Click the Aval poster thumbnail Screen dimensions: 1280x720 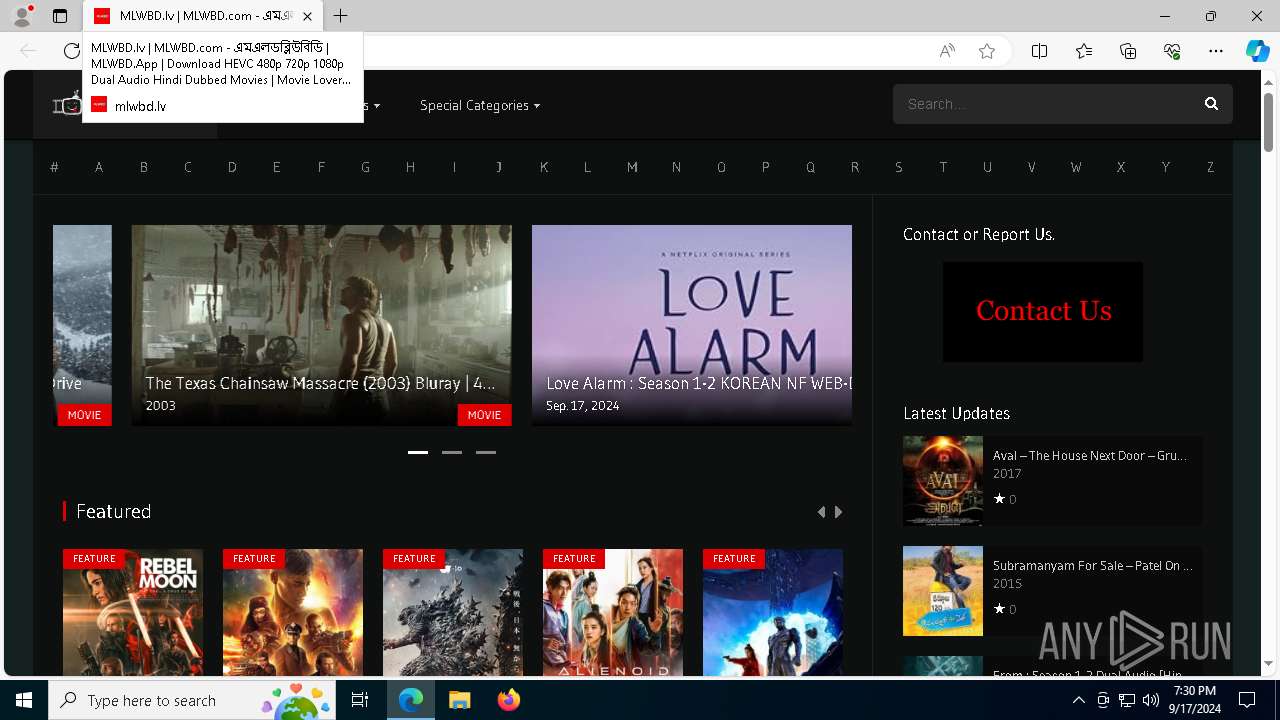tap(943, 481)
